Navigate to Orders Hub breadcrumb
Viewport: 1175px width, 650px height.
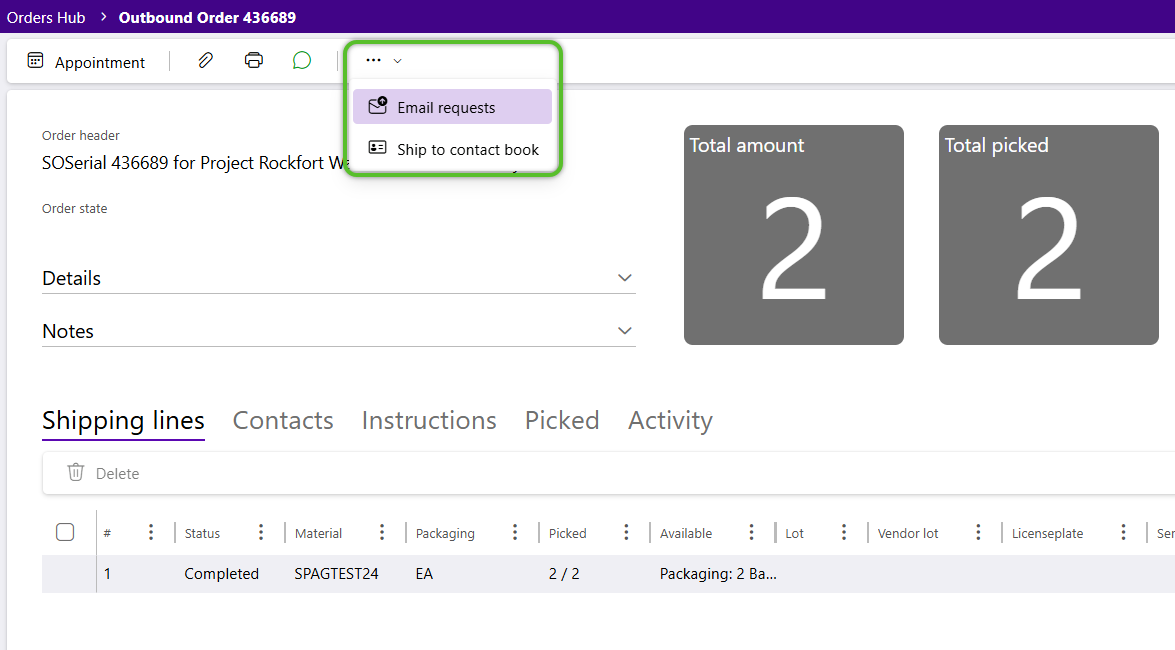(46, 17)
